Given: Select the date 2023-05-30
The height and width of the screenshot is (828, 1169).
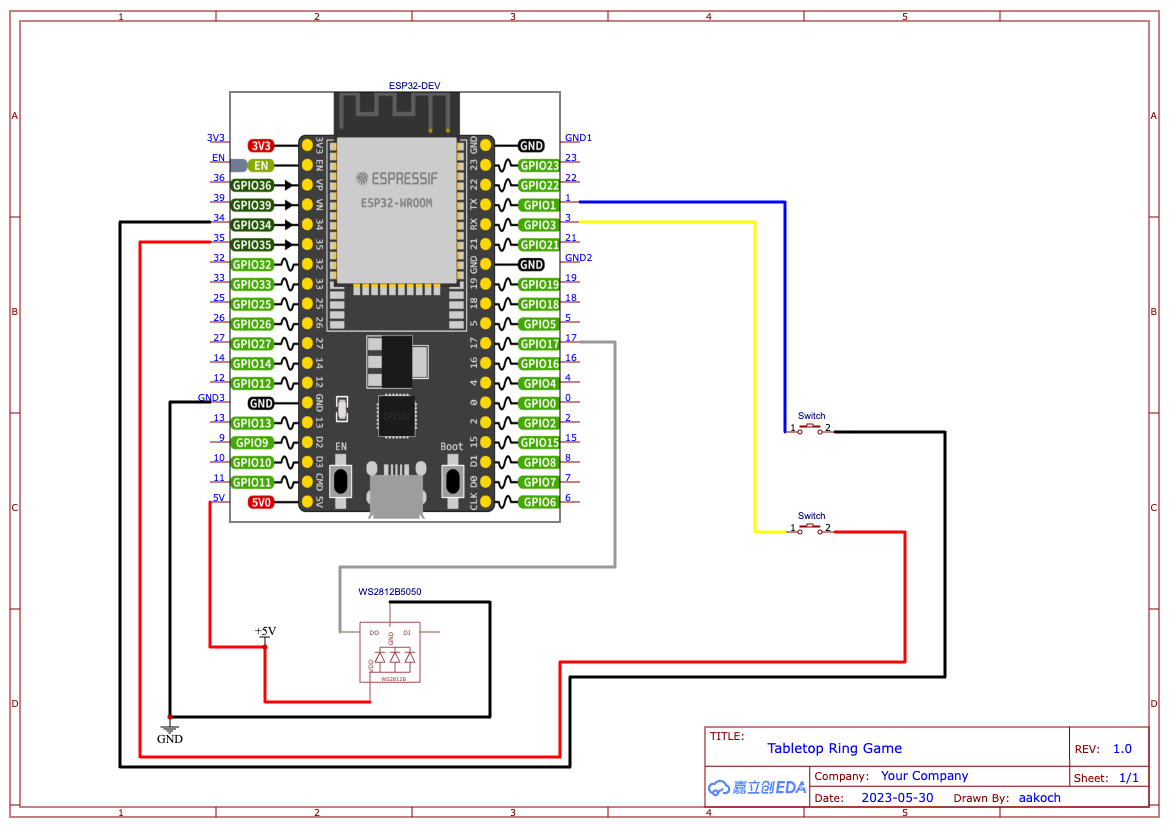Looking at the screenshot, I should point(897,797).
